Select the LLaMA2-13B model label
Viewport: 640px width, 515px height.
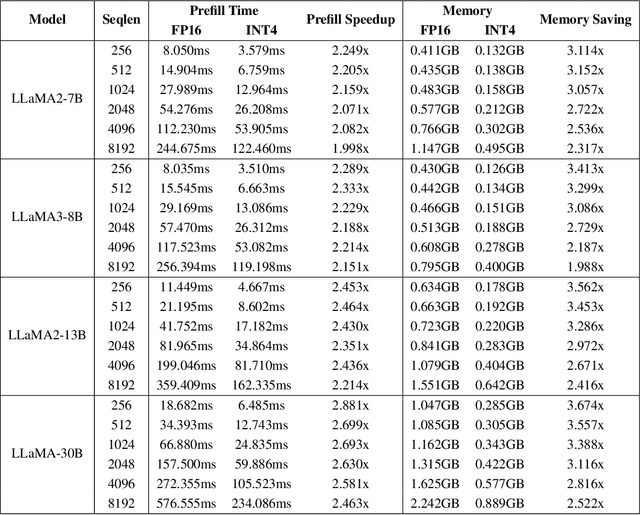[x=46, y=334]
